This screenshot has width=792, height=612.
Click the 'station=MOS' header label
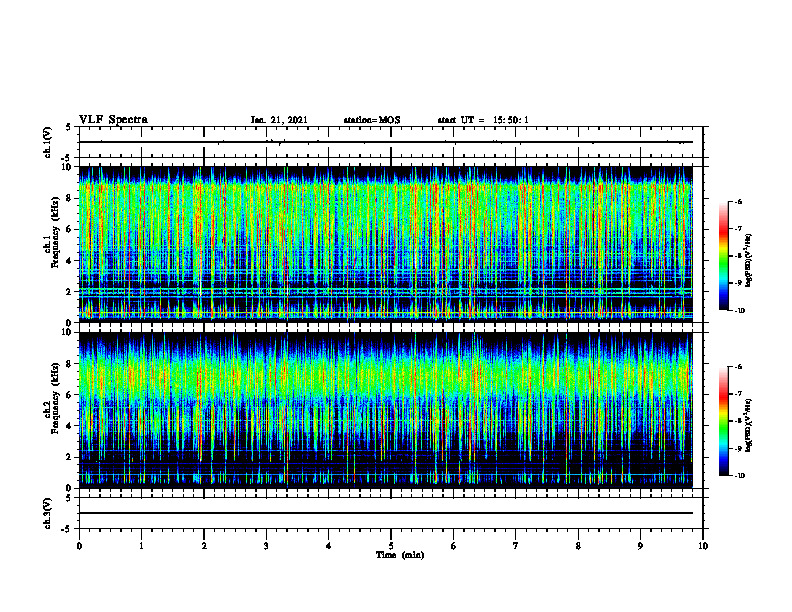point(372,120)
